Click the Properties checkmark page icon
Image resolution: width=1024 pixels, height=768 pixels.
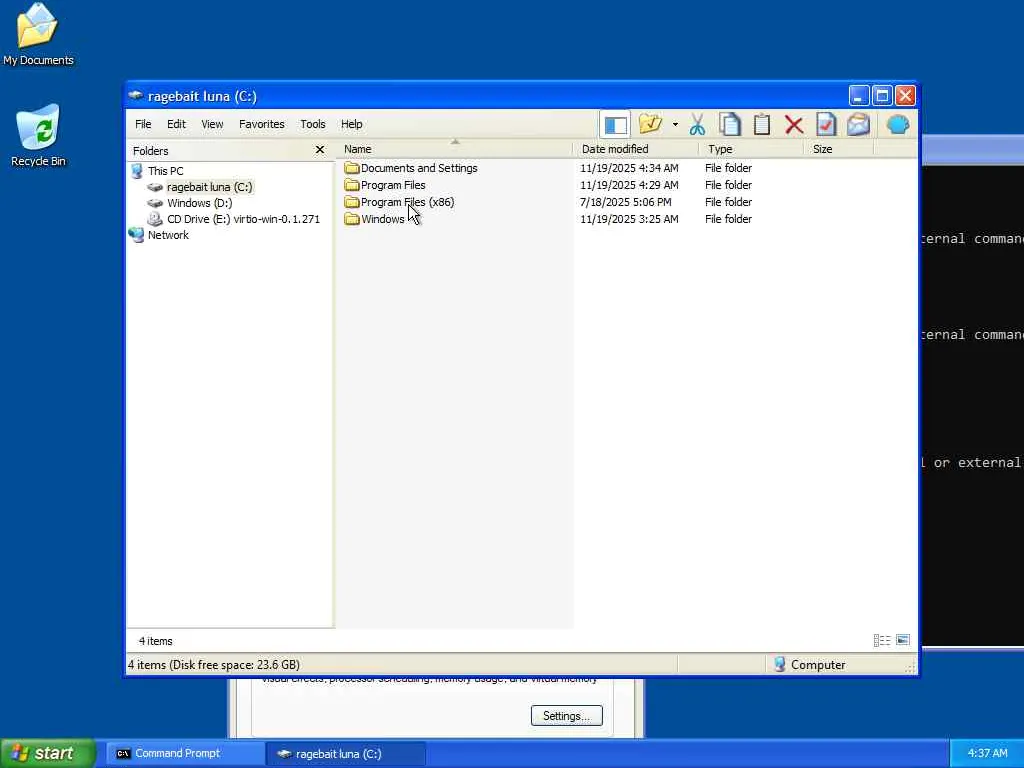coord(826,124)
